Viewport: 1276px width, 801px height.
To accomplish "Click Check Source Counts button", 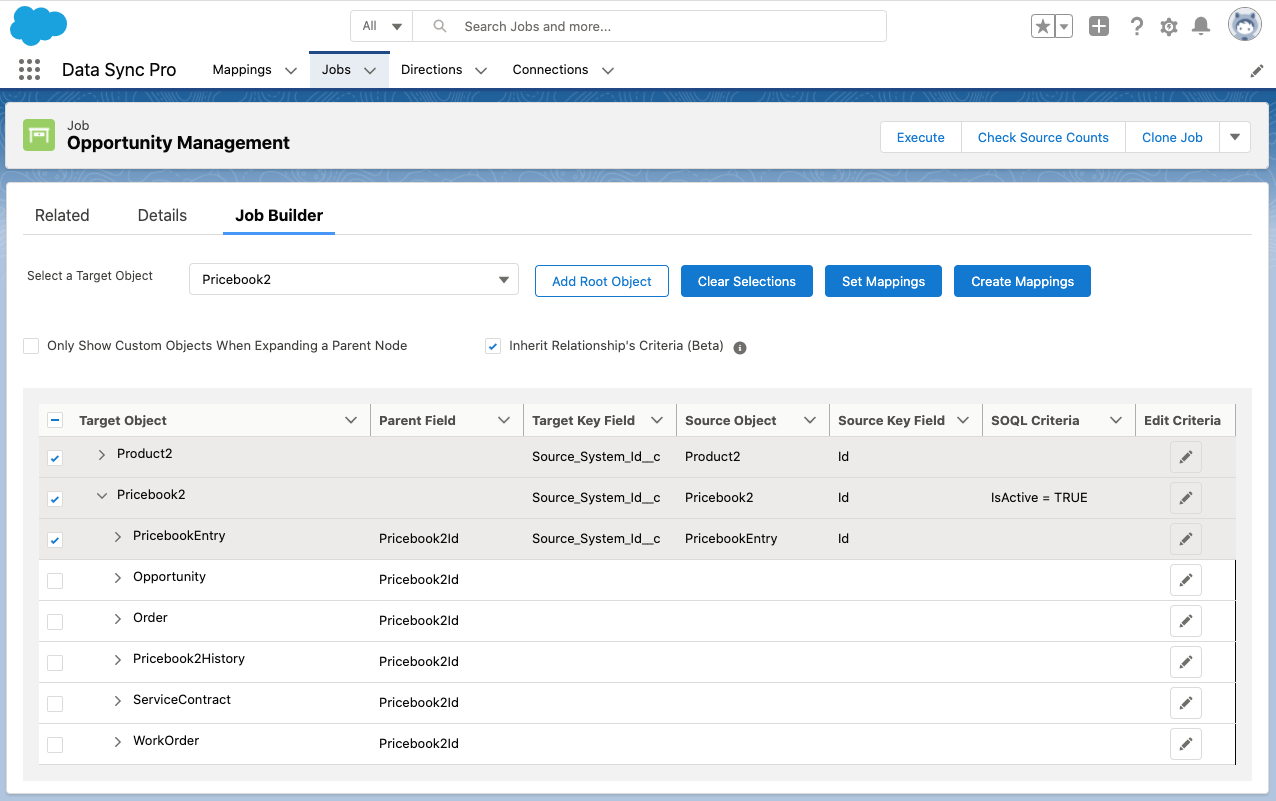I will (1043, 137).
